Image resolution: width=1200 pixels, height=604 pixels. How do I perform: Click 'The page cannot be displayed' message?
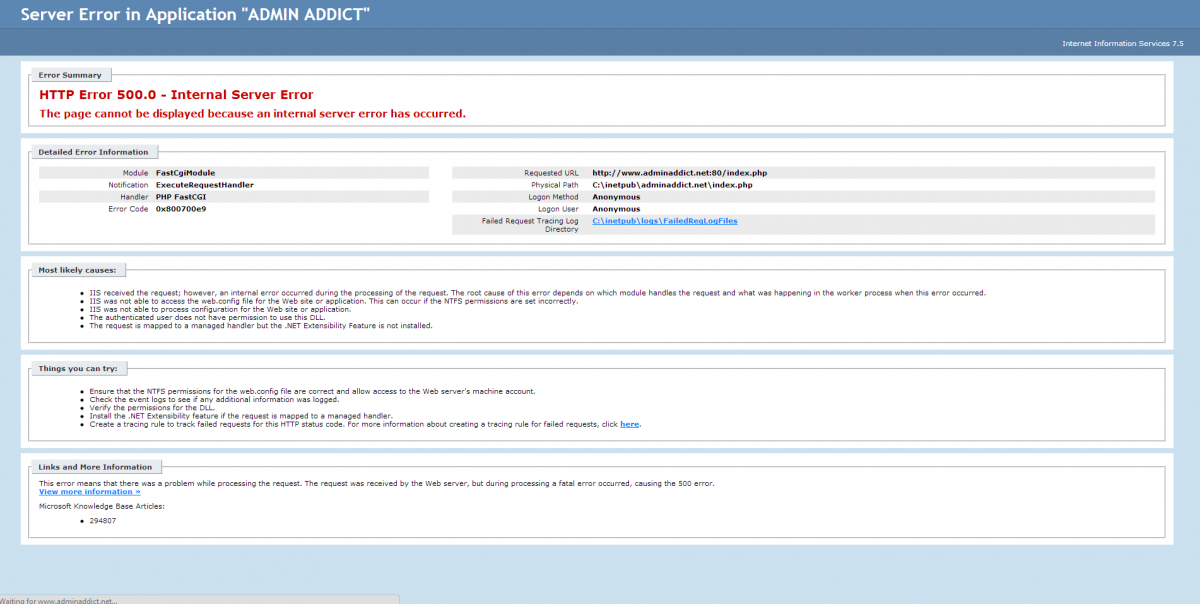pos(252,113)
